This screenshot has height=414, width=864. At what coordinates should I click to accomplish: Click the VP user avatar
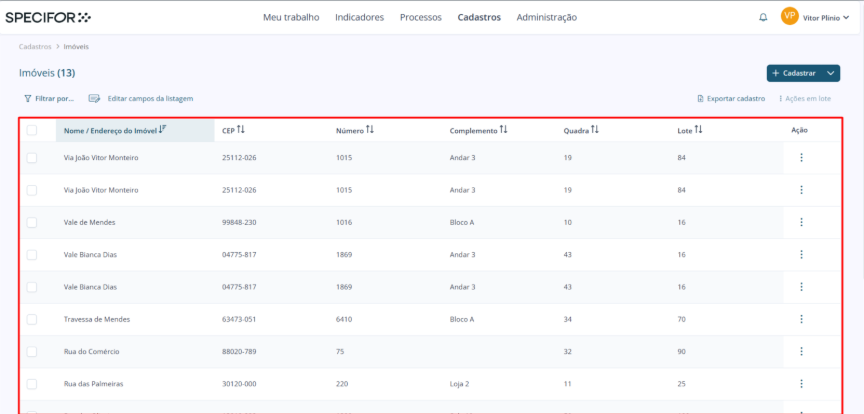click(x=790, y=17)
